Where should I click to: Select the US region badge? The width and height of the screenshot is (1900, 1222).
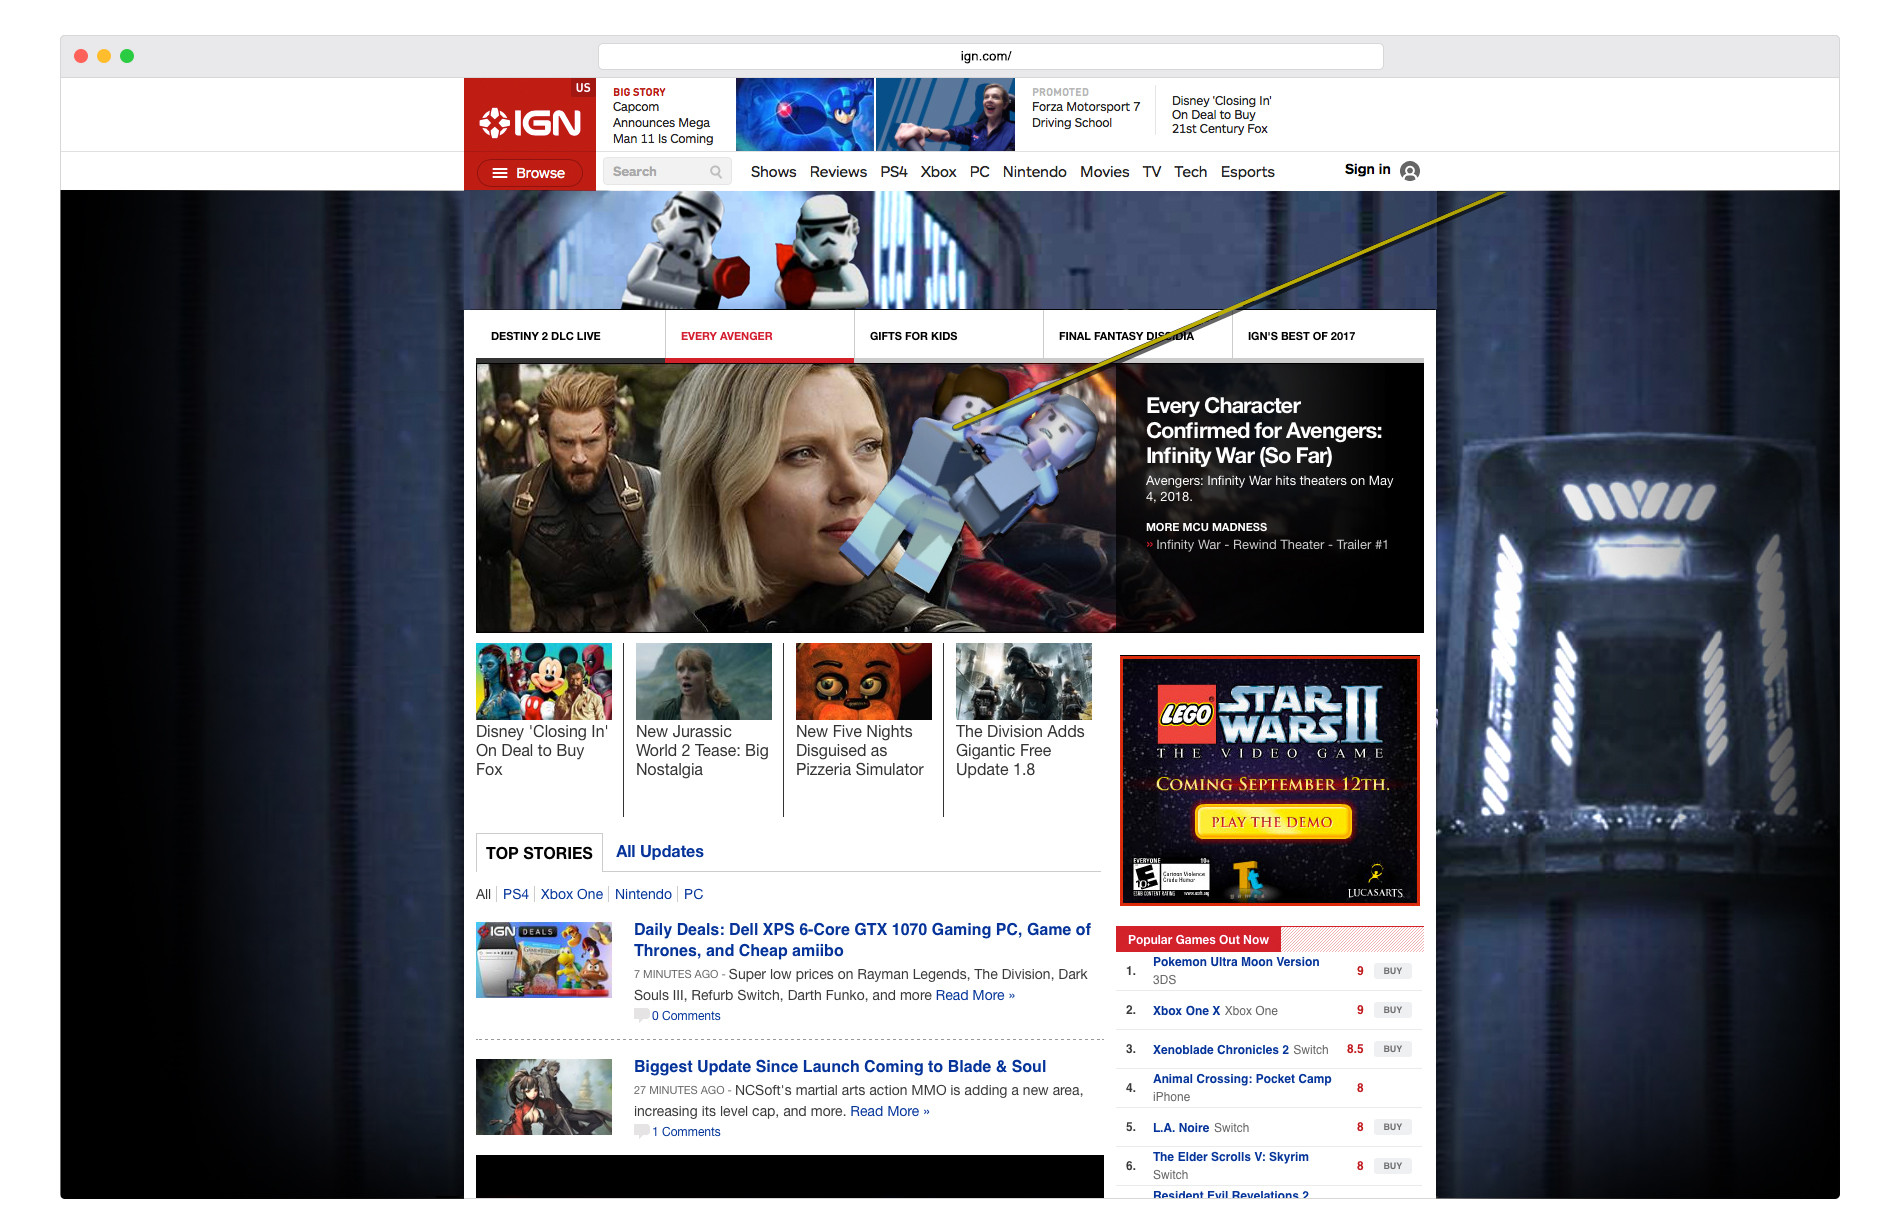(x=582, y=88)
